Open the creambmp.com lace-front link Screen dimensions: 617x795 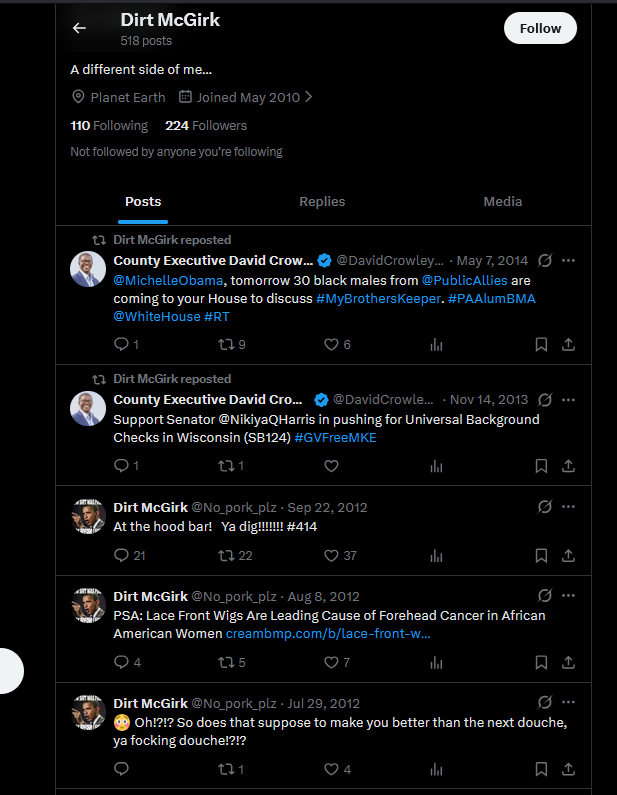(328, 634)
